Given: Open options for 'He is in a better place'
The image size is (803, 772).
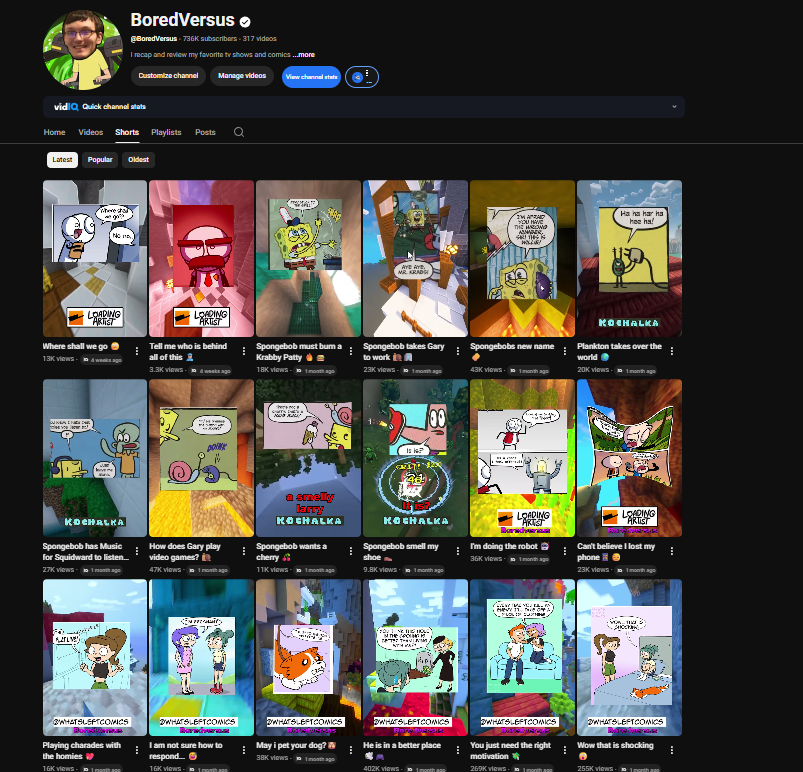Looking at the screenshot, I should point(458,750).
